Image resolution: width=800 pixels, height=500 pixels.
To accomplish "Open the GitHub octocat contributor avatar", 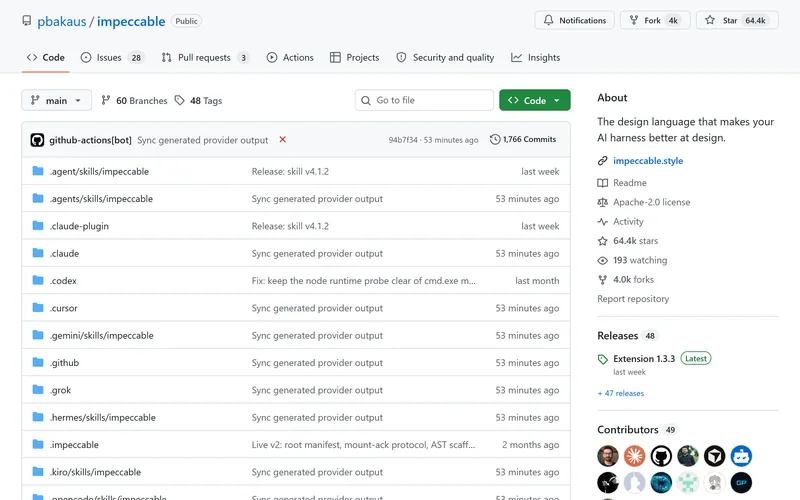I will pyautogui.click(x=661, y=456).
